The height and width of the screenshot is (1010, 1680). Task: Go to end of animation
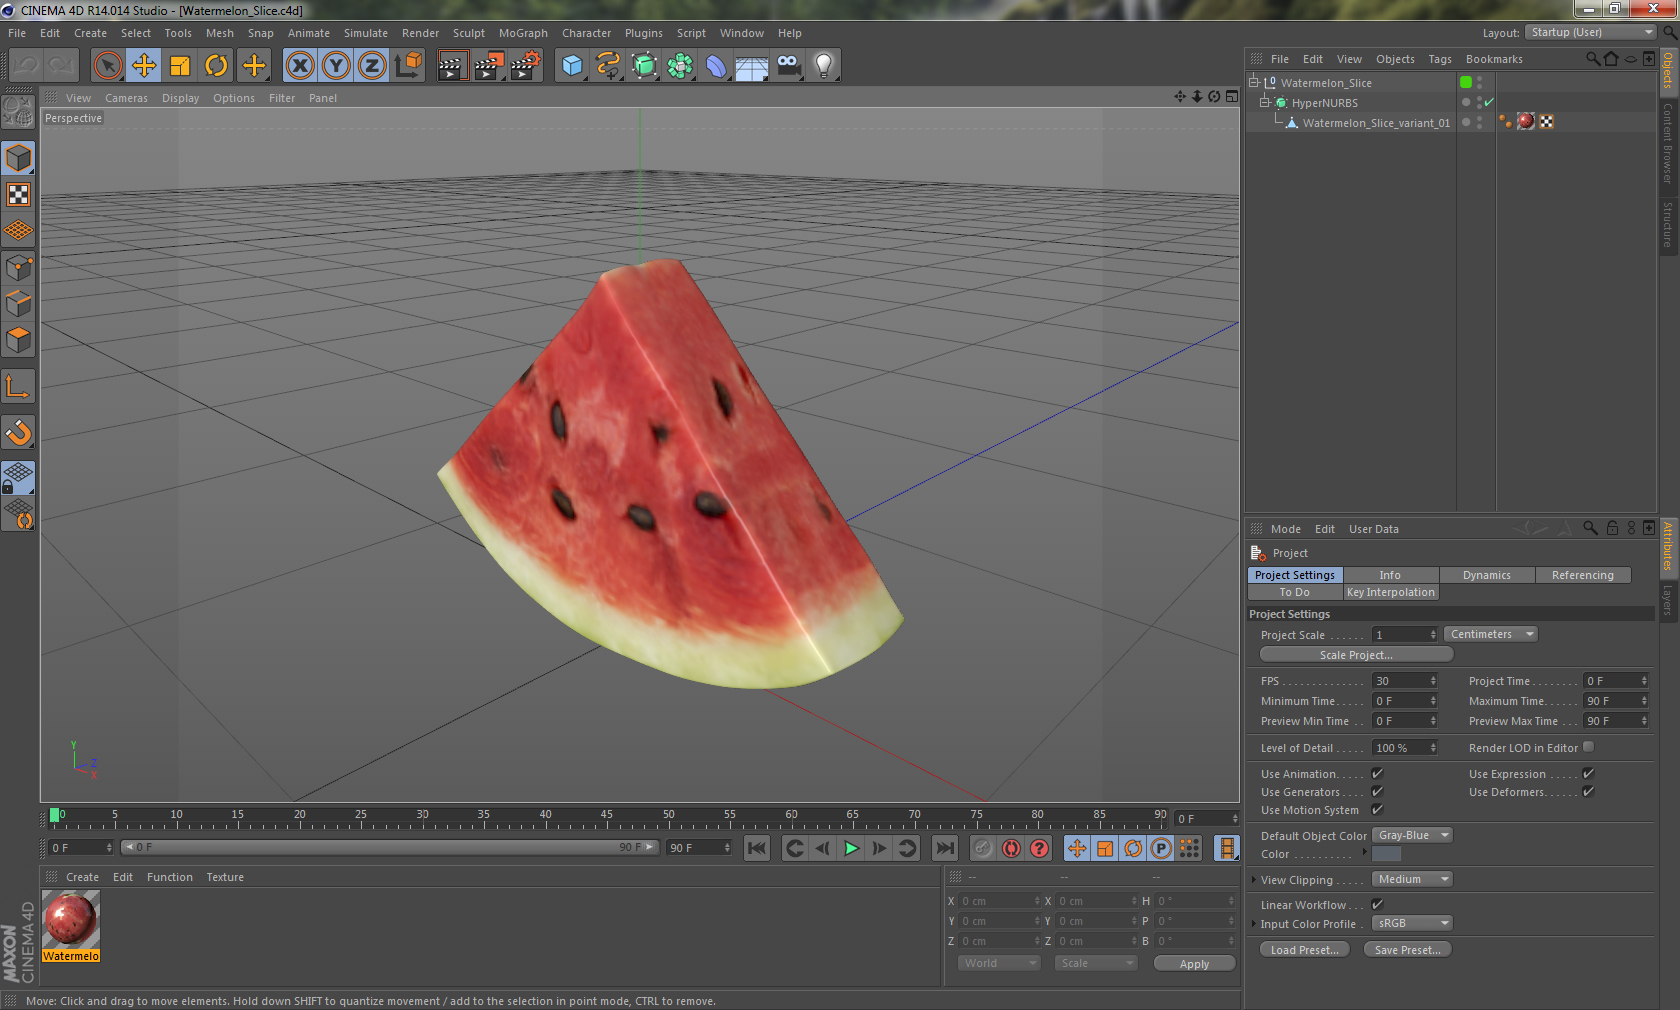pos(944,848)
